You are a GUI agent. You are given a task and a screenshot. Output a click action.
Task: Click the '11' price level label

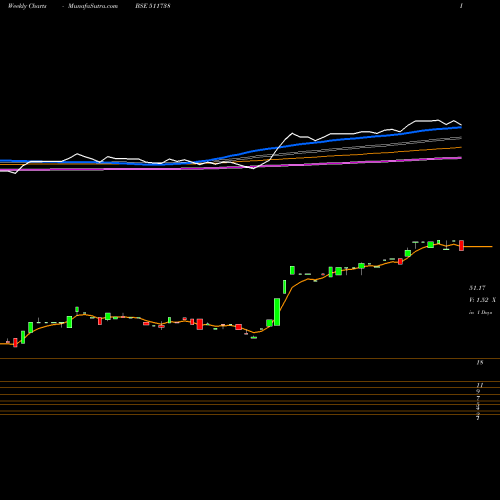pyautogui.click(x=479, y=385)
